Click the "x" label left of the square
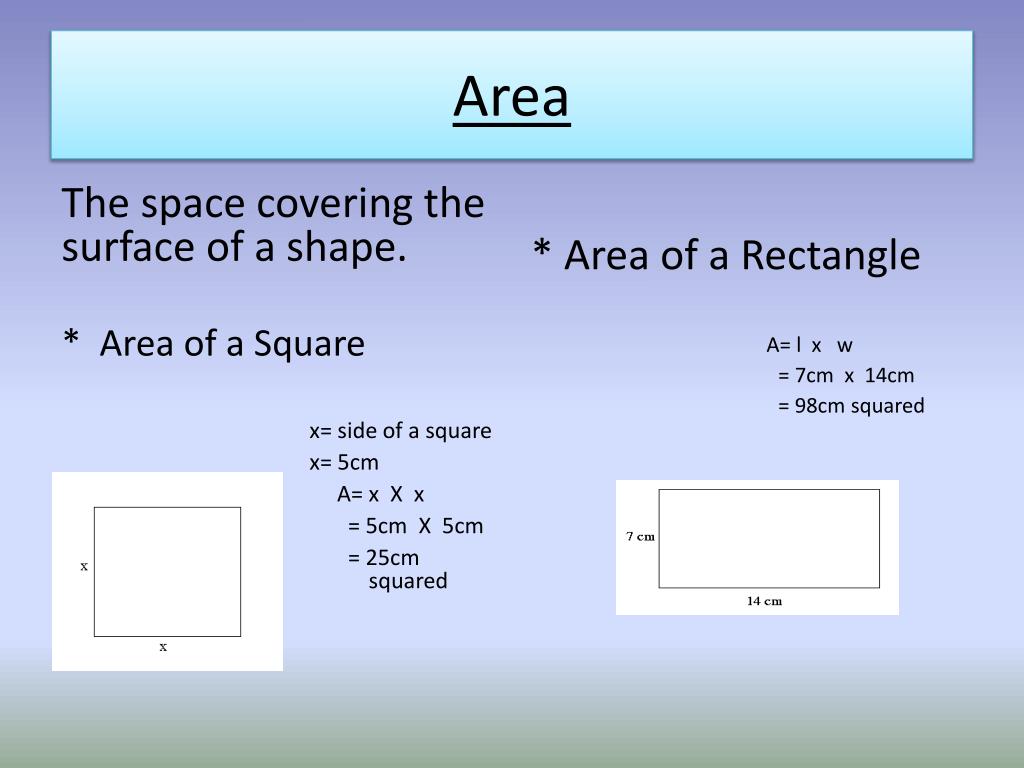This screenshot has height=768, width=1024. (x=84, y=566)
